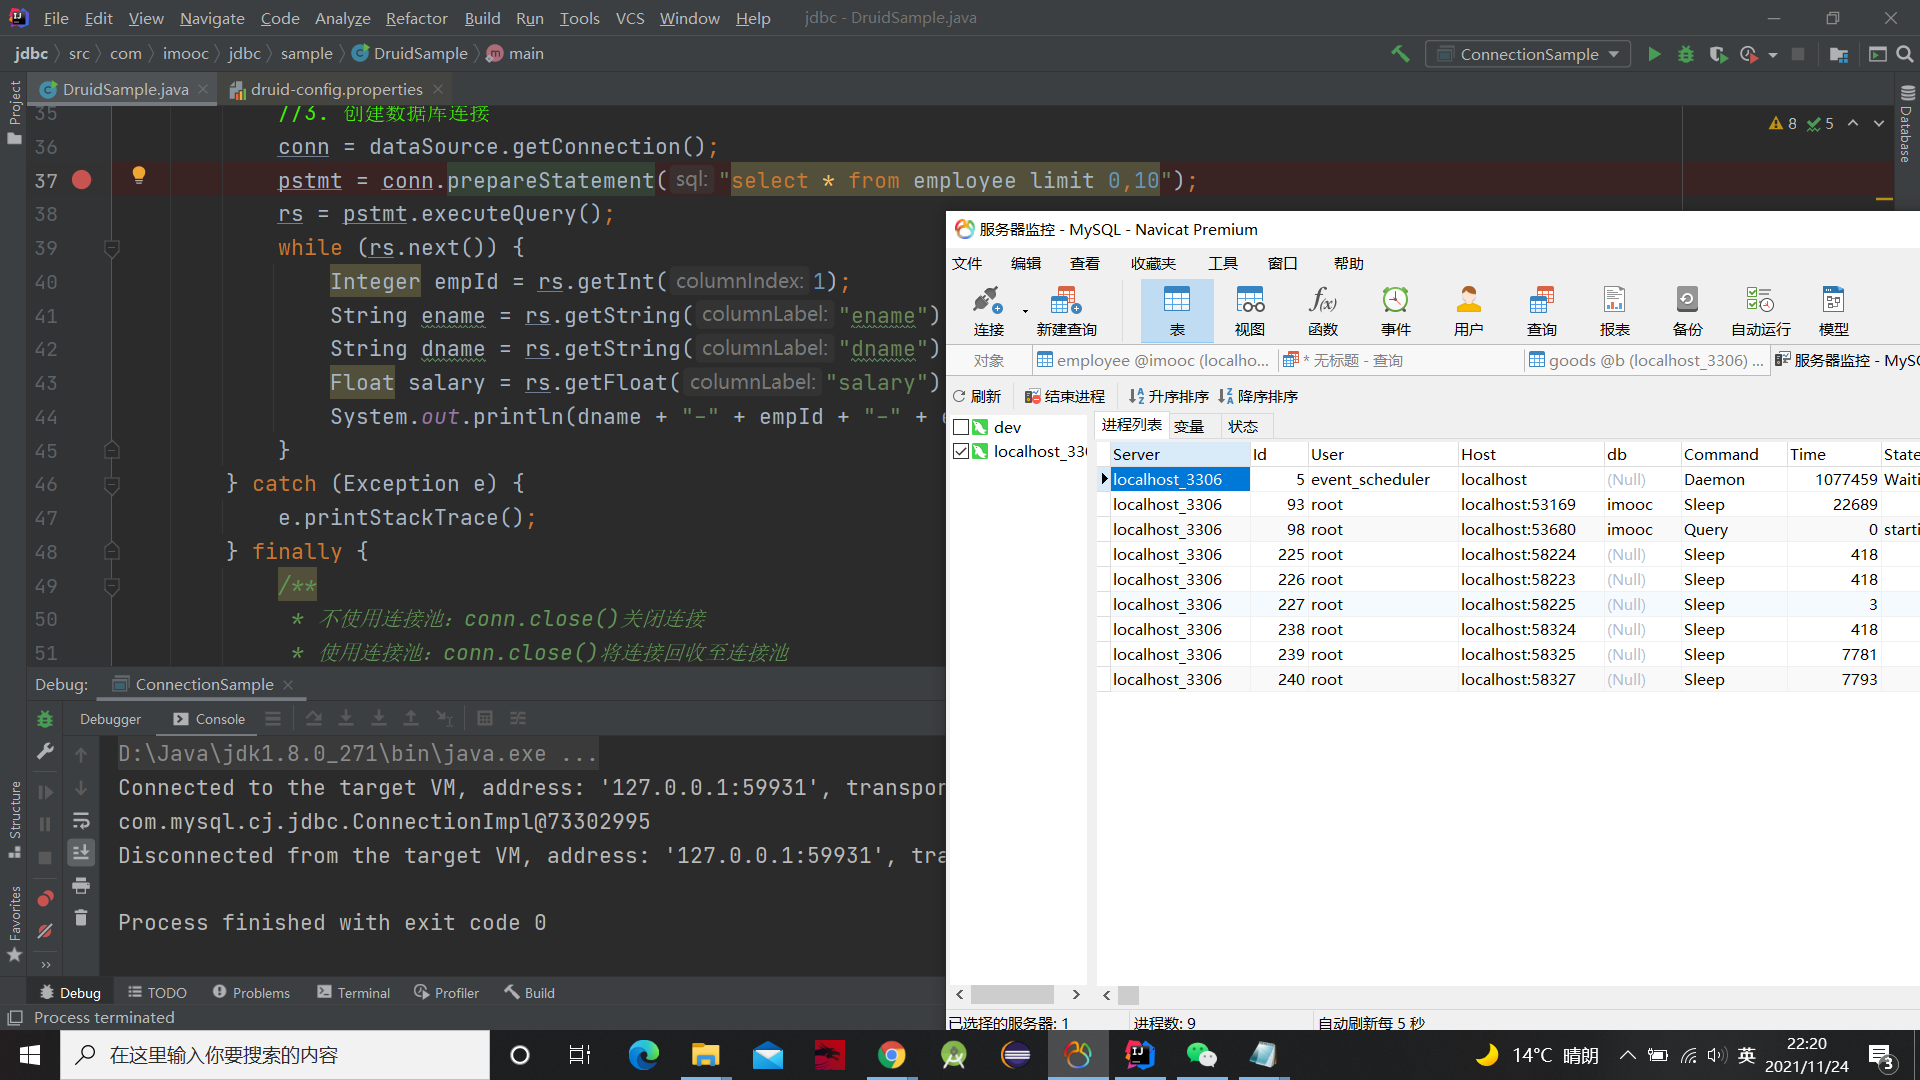Open the Problems tool window button

pyautogui.click(x=251, y=992)
